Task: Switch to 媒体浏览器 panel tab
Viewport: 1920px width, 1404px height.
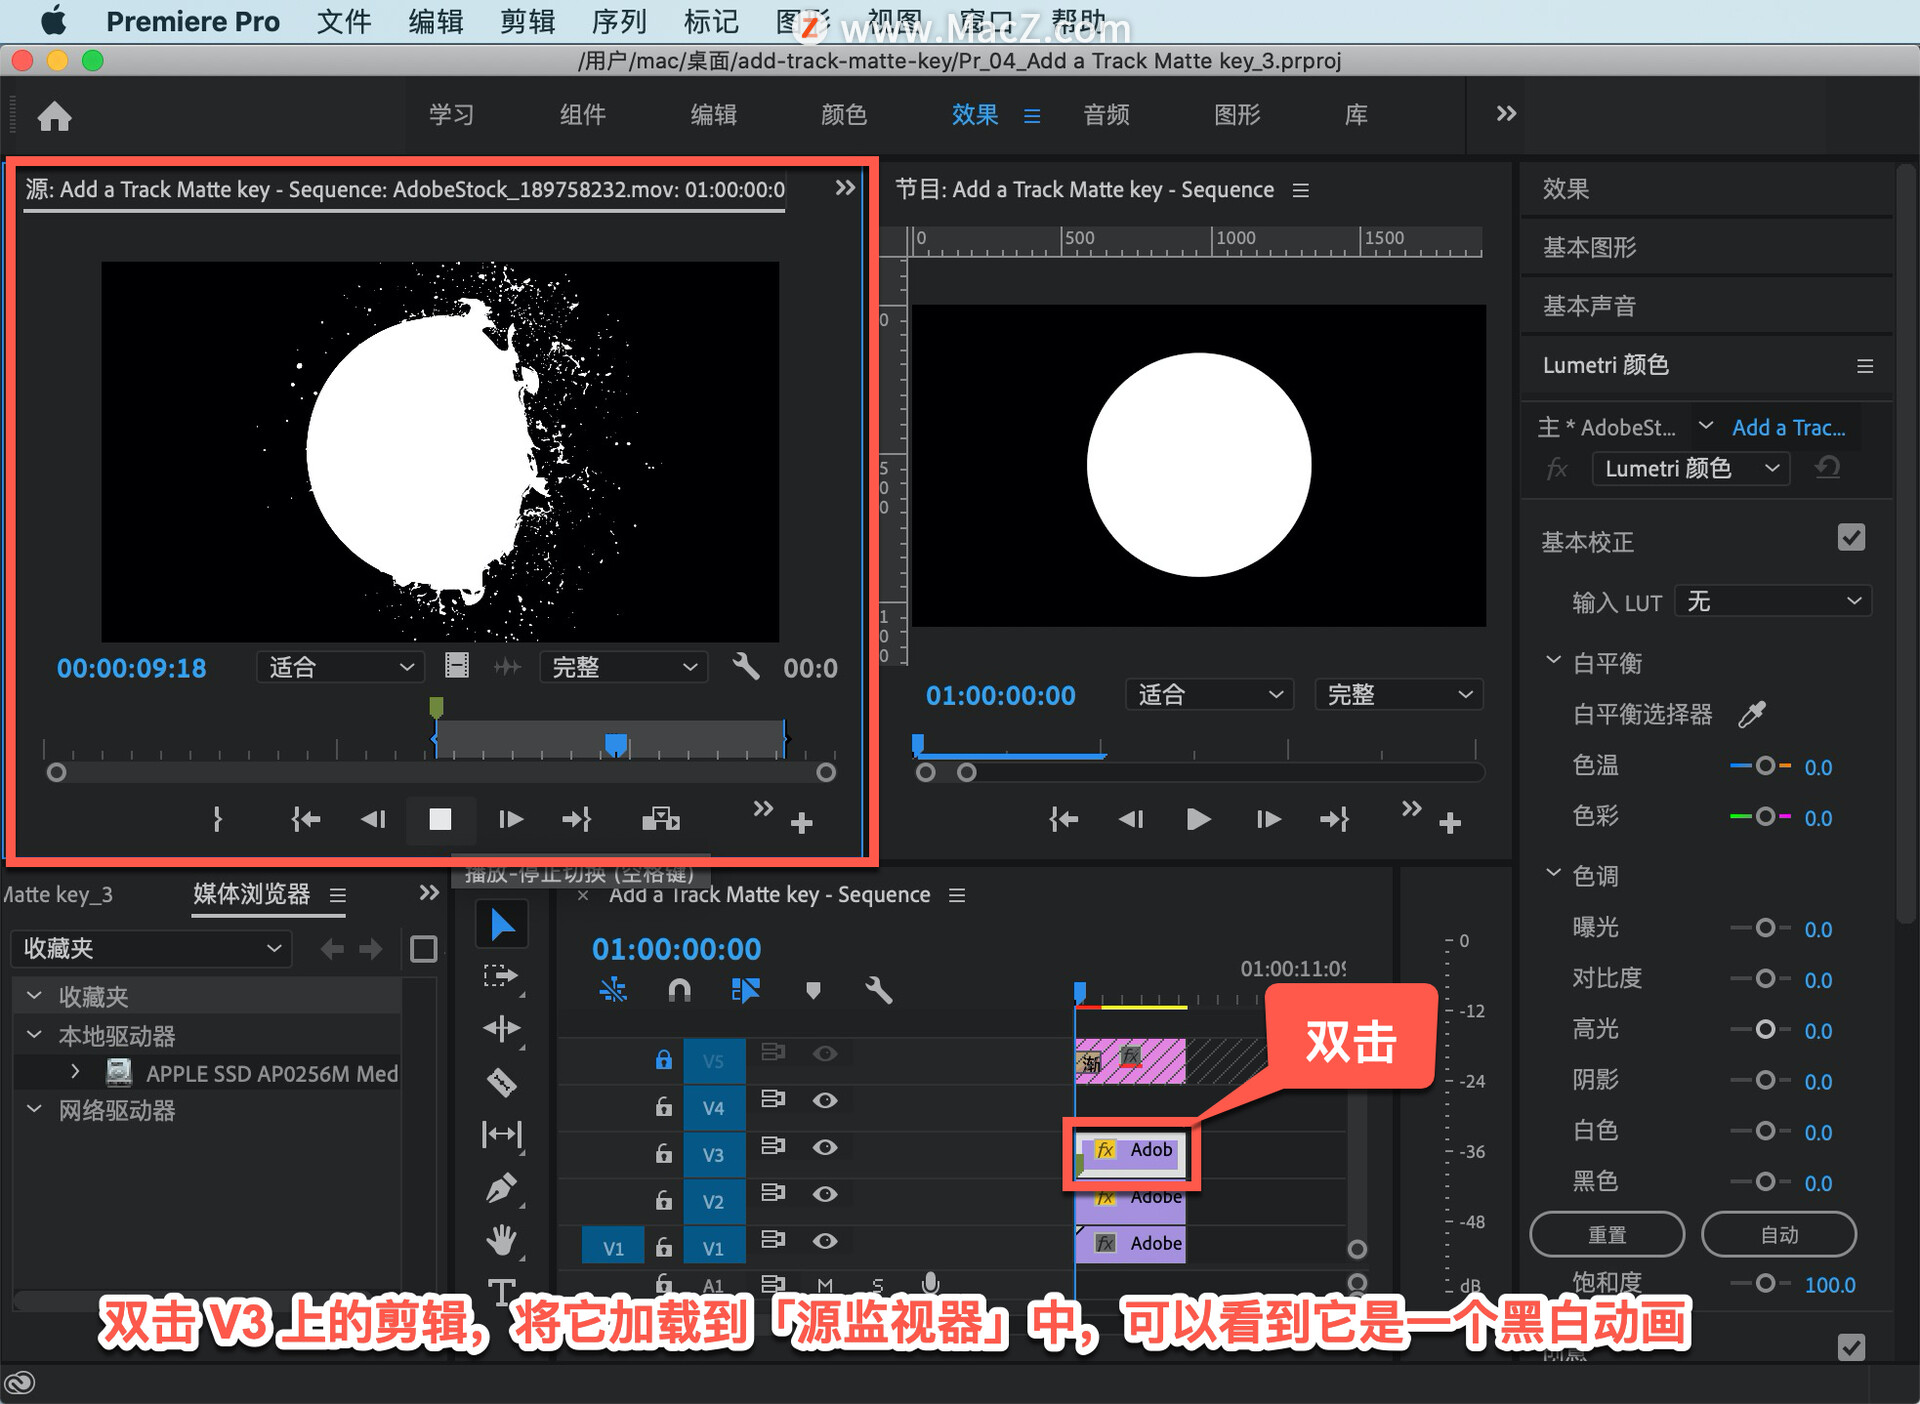Action: pos(252,893)
